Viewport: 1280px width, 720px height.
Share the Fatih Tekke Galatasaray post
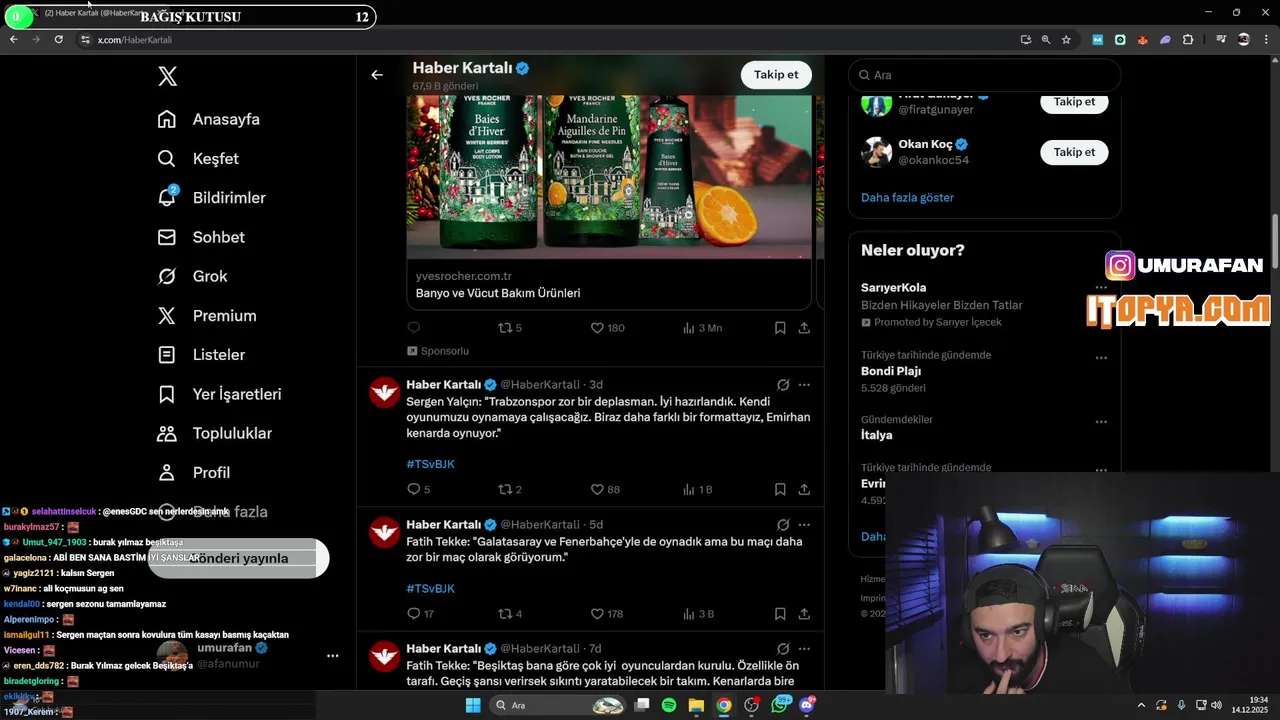[804, 613]
